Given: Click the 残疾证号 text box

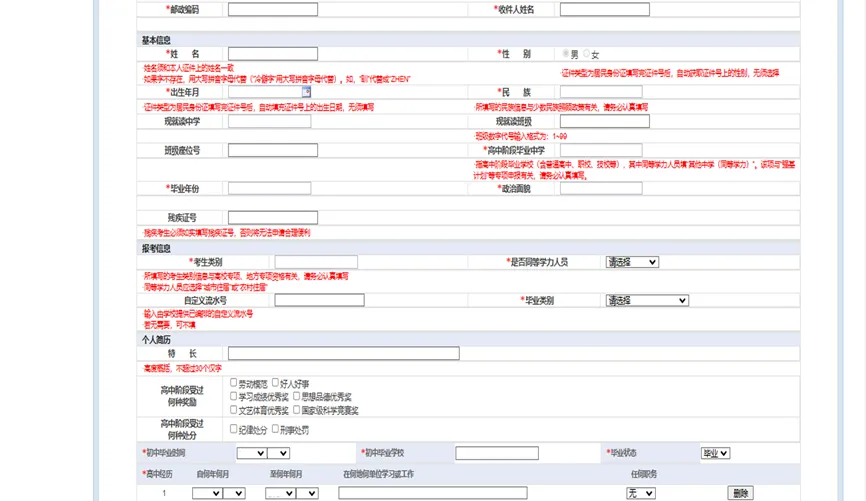Looking at the screenshot, I should click(273, 218).
